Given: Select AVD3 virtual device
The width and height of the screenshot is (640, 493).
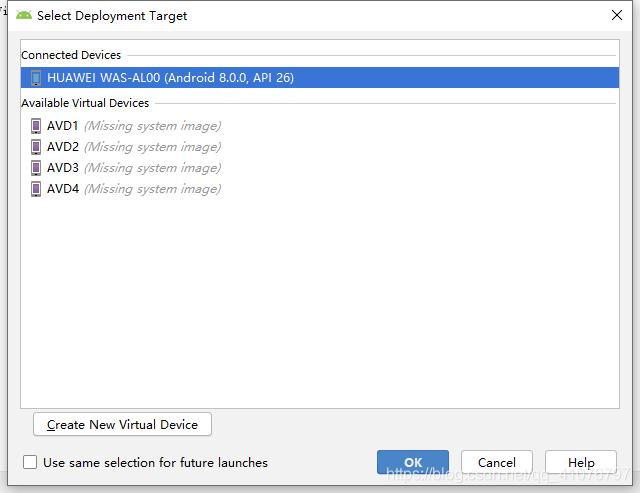Looking at the screenshot, I should pyautogui.click(x=320, y=168).
